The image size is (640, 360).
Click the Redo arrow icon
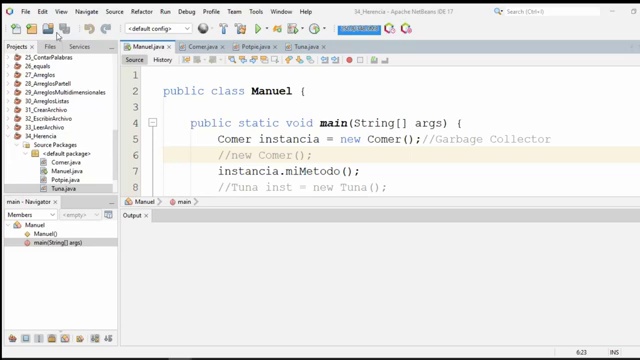click(106, 29)
